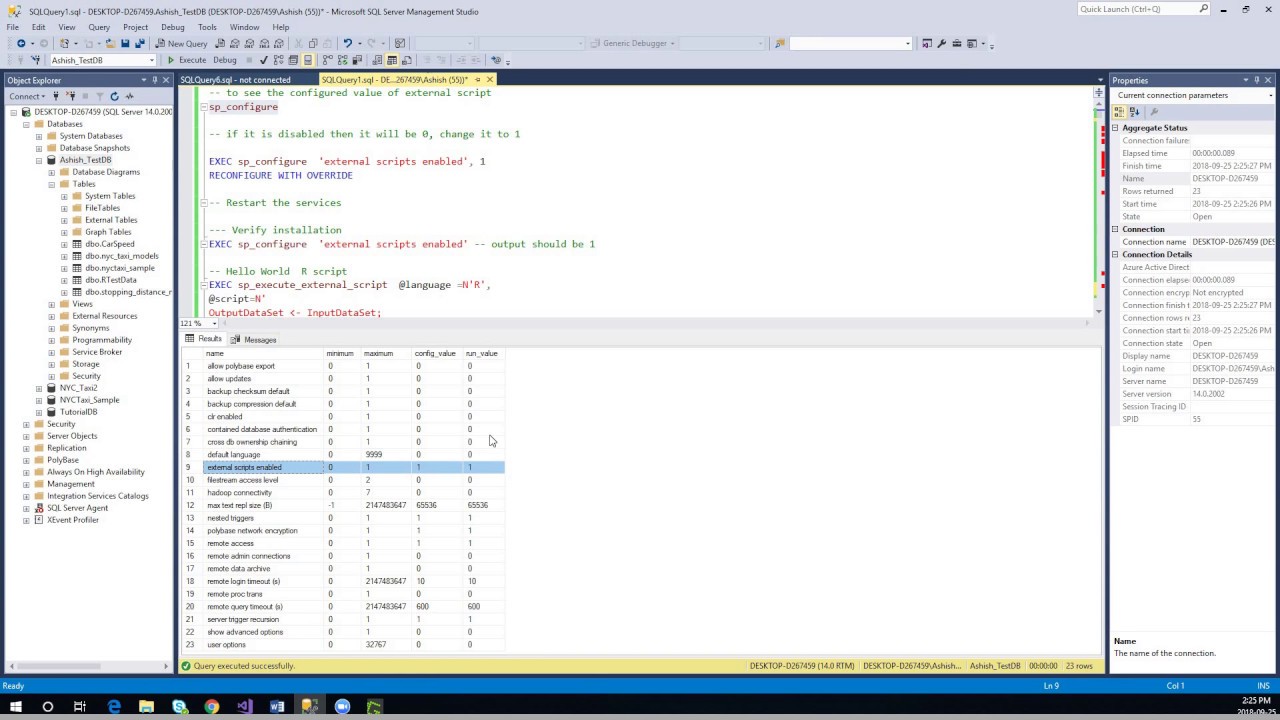Open the Ashish_TestDB database dropdown
The height and width of the screenshot is (720, 1280).
[x=152, y=60]
